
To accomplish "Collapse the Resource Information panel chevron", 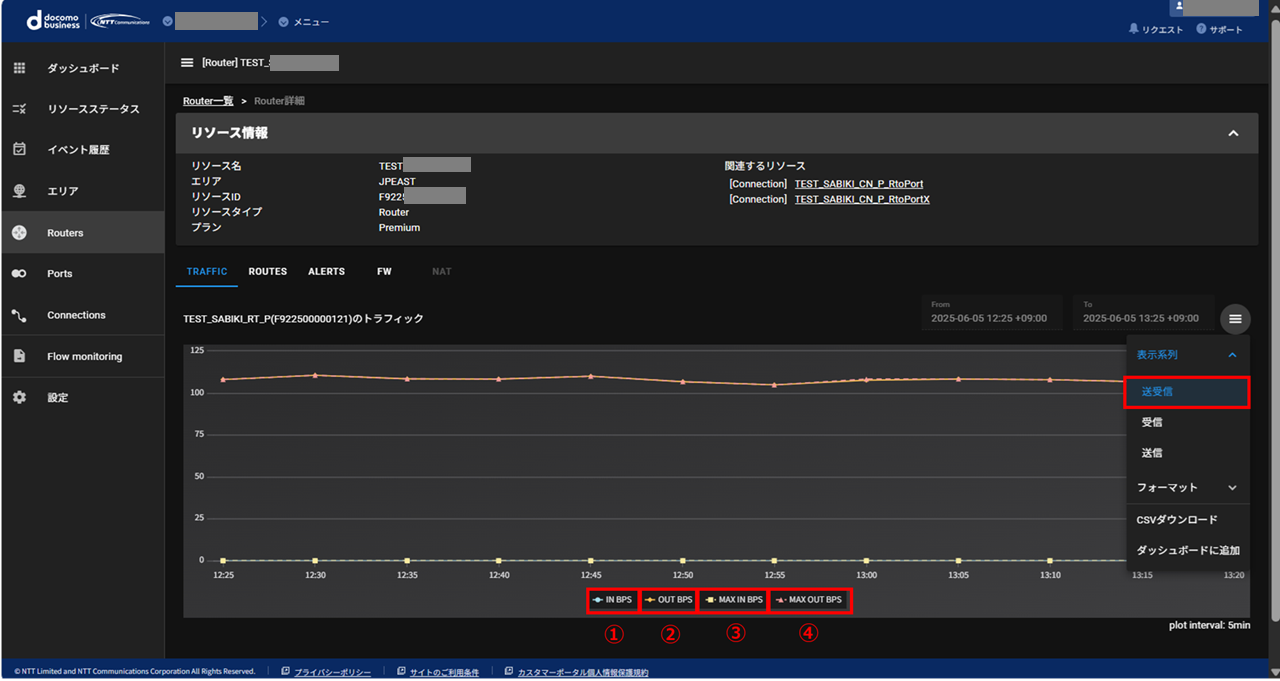I will pyautogui.click(x=1233, y=133).
